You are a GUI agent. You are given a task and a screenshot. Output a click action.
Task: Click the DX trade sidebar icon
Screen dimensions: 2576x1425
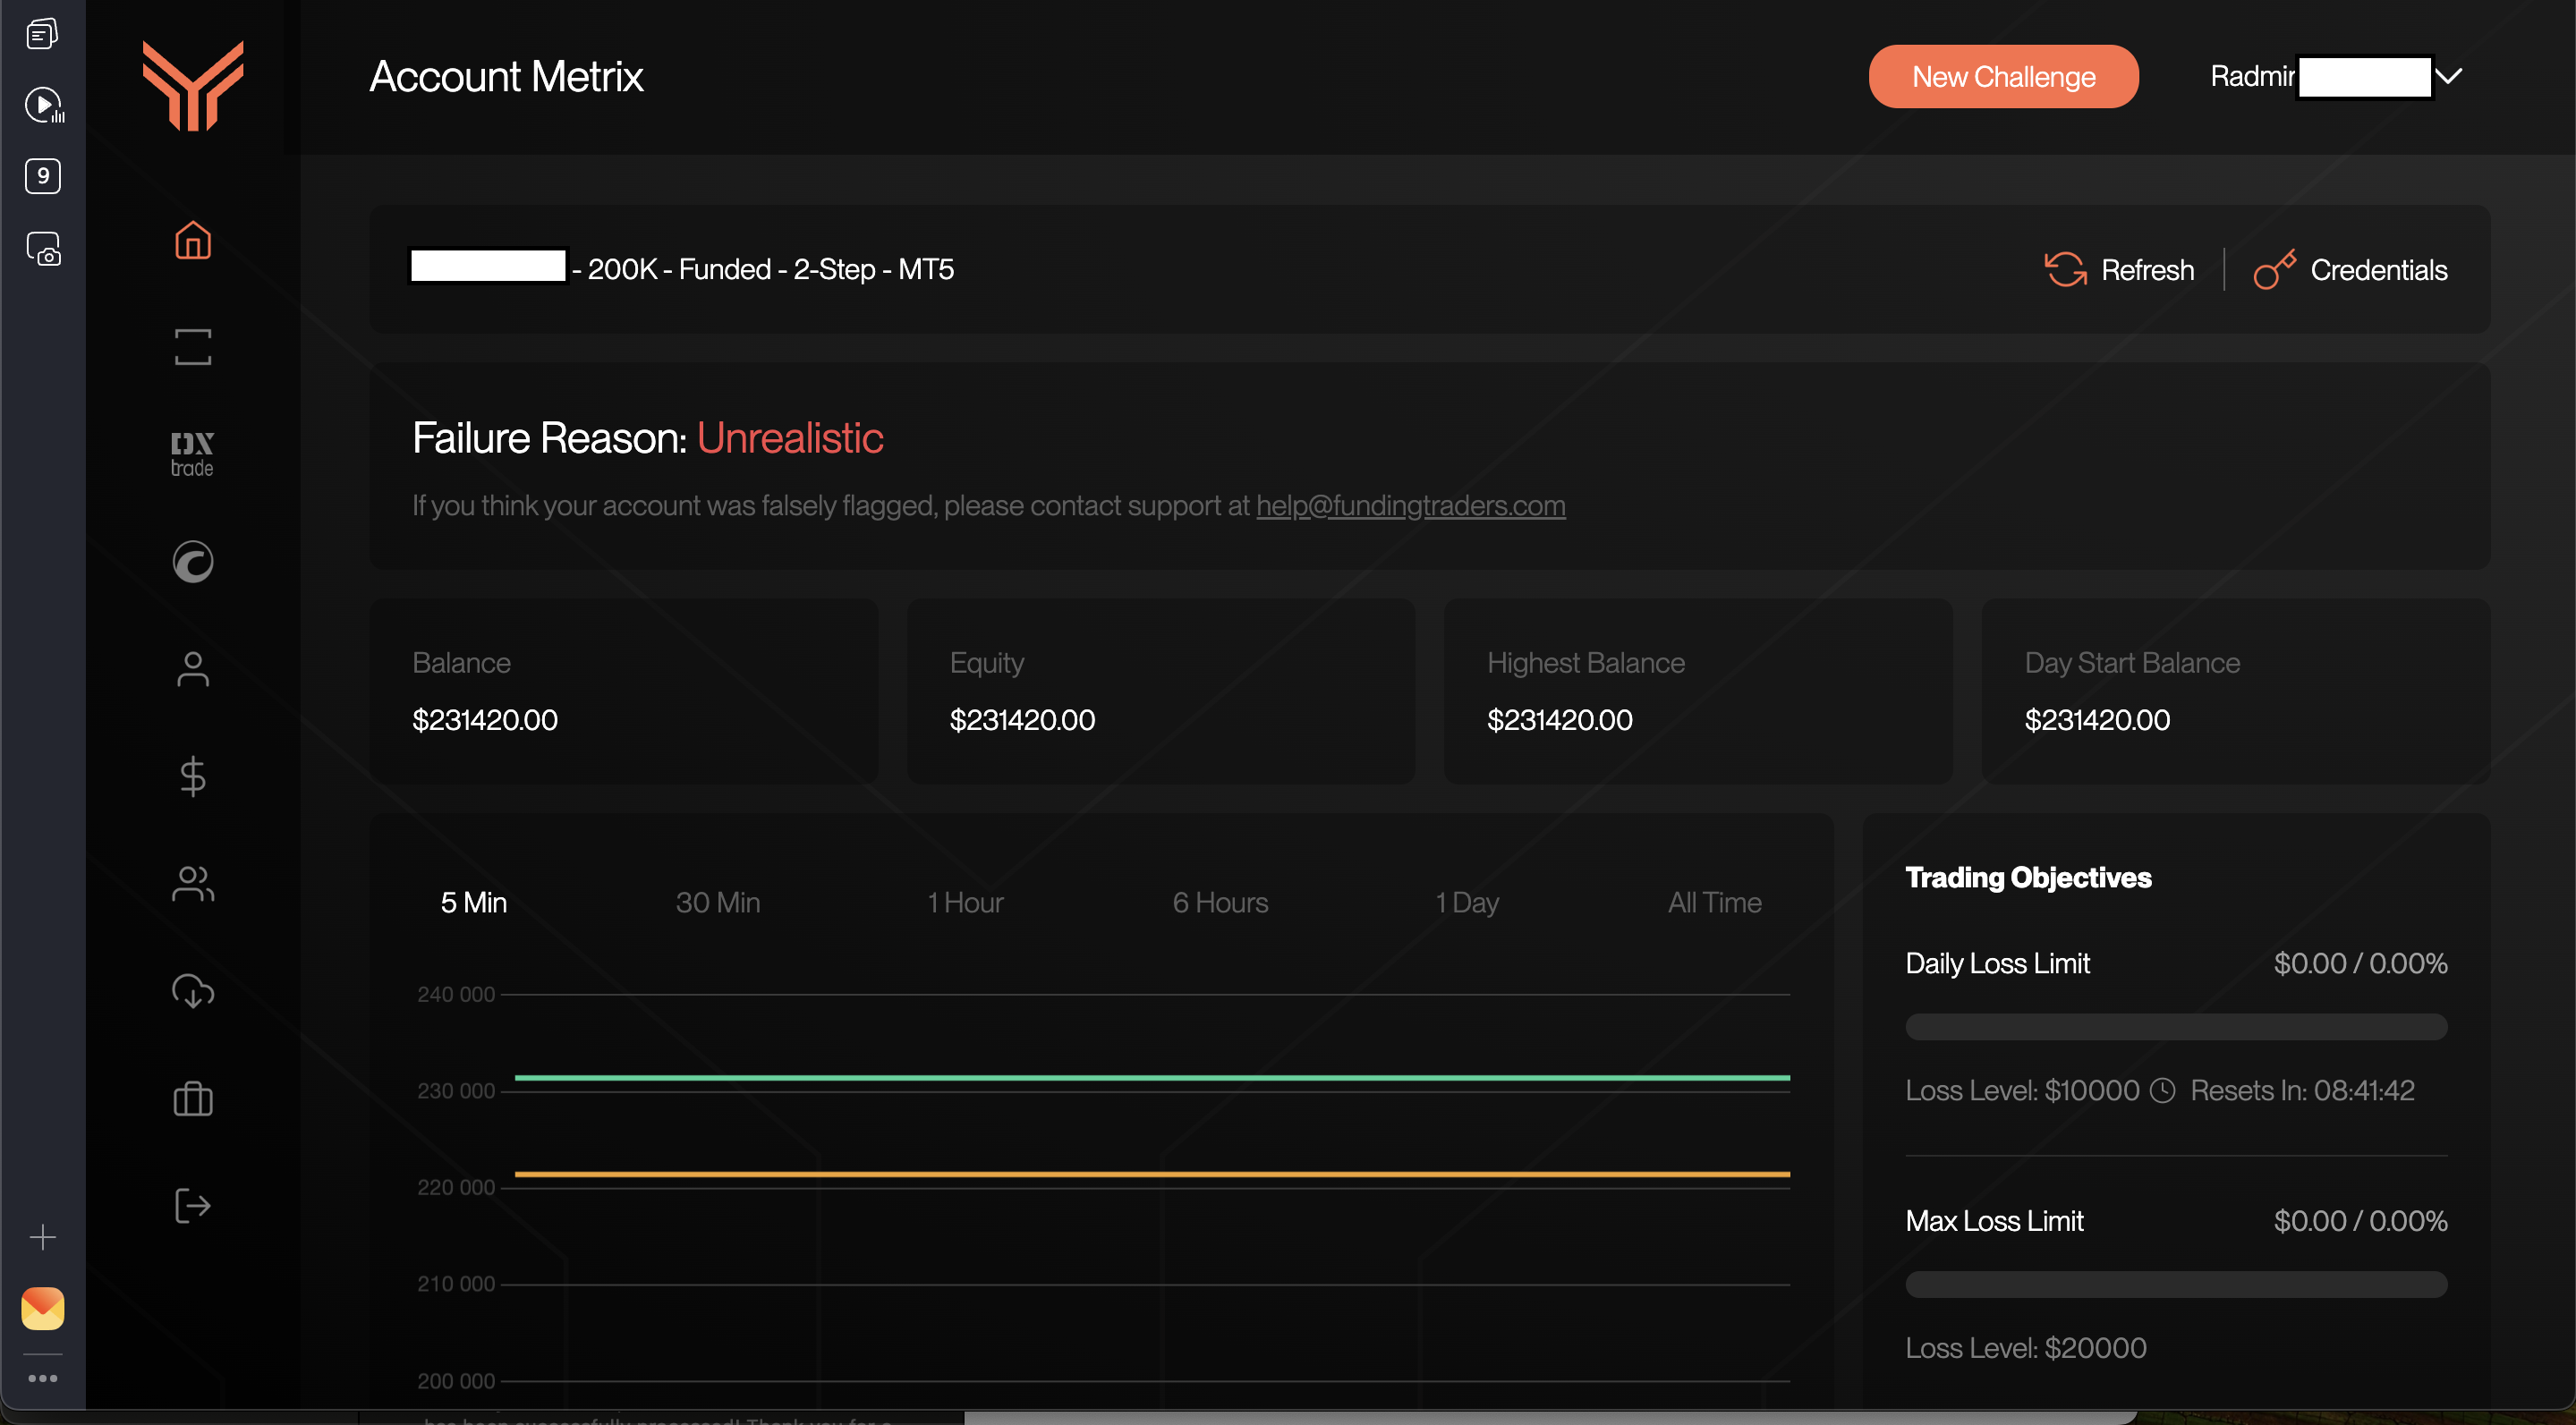point(192,454)
